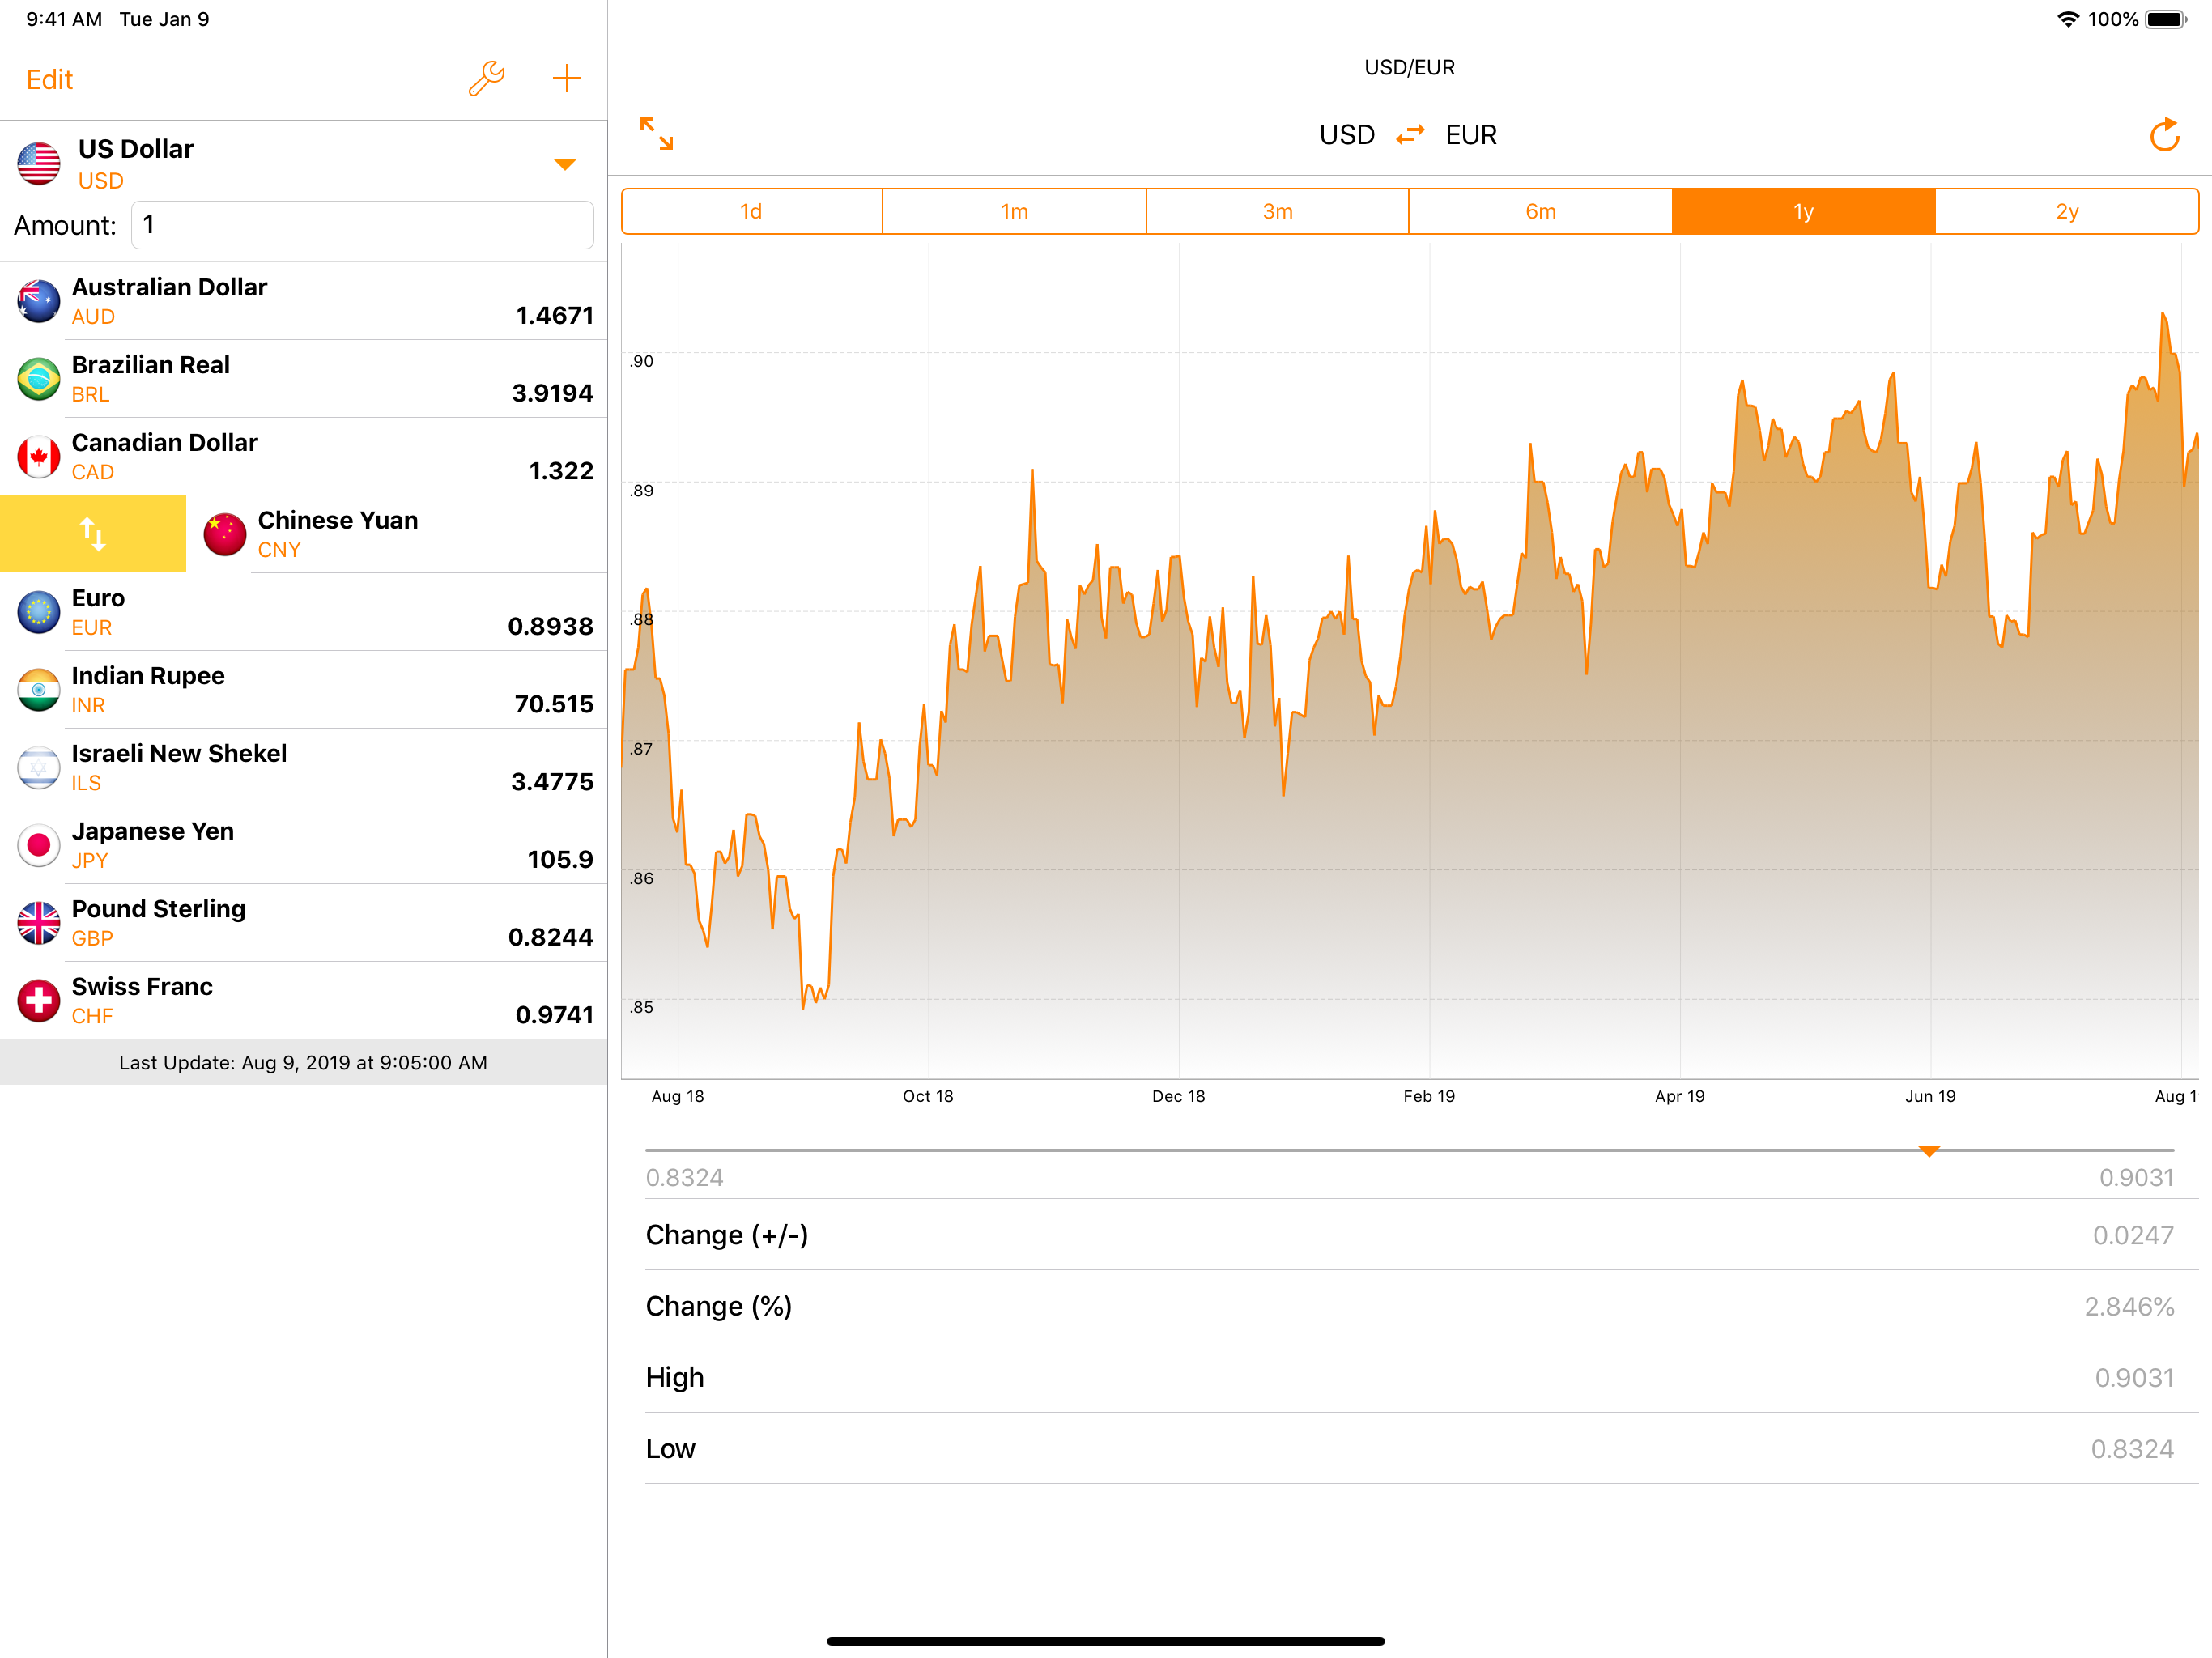2212x1658 pixels.
Task: Select the Euro row
Action: (x=303, y=612)
